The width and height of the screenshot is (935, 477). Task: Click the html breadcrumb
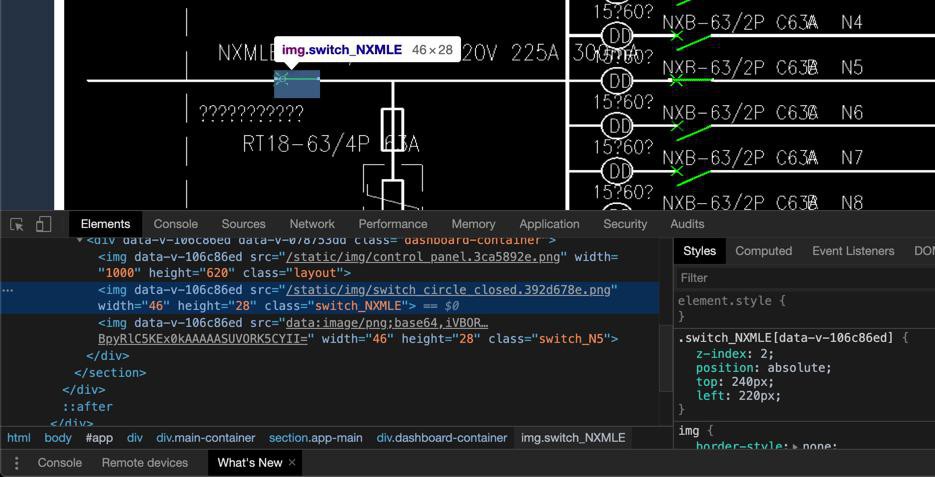(x=19, y=438)
